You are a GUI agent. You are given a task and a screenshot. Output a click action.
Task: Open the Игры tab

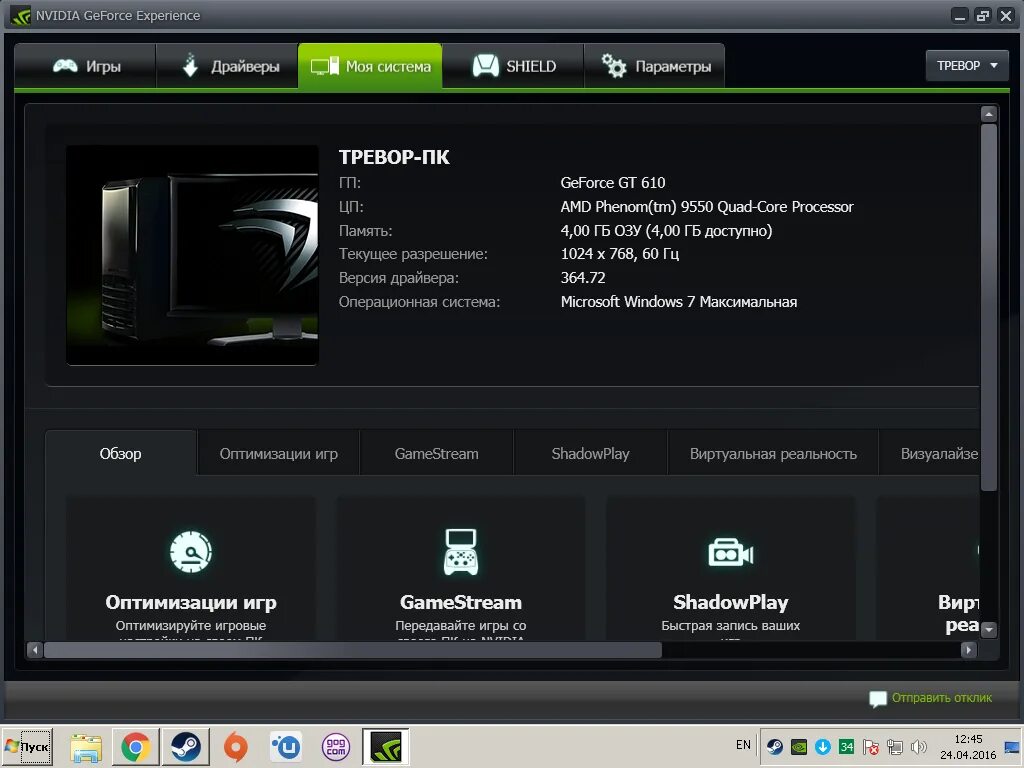(86, 66)
